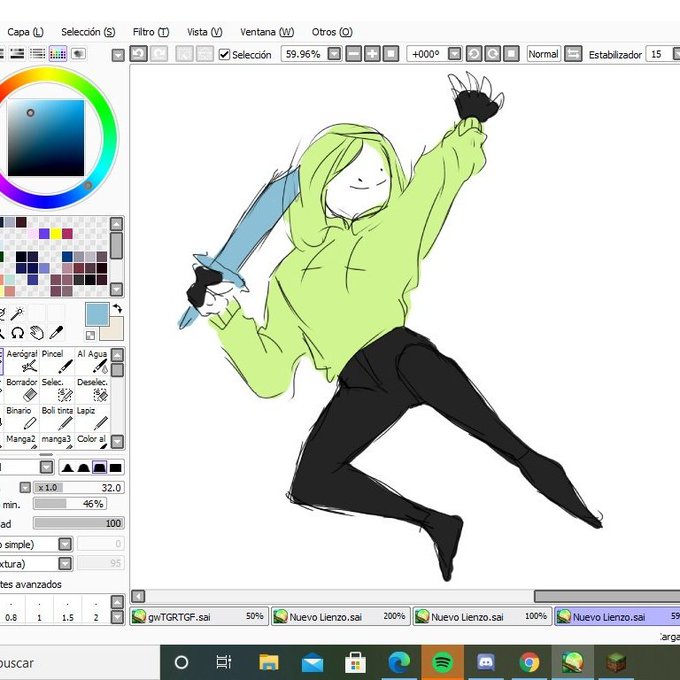Click the redo arrow button

point(159,54)
